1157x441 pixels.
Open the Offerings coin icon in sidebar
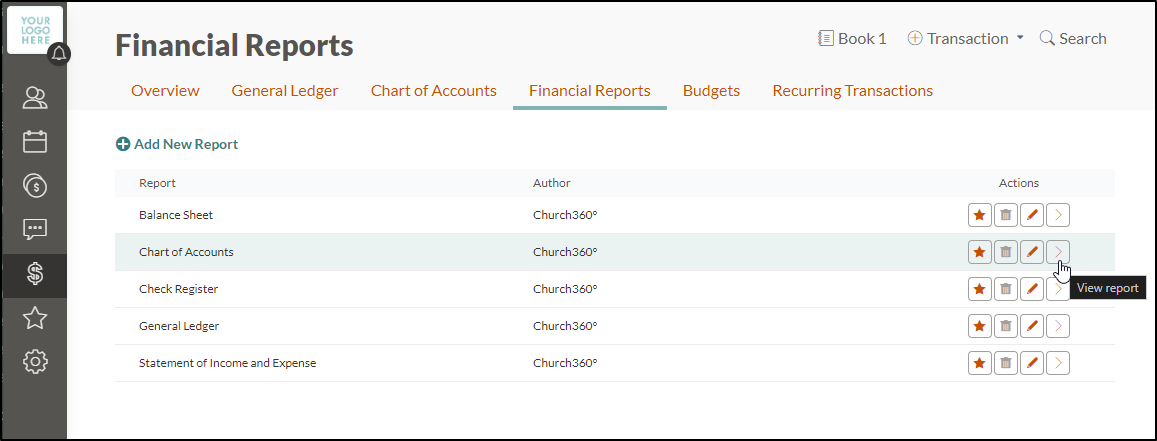35,185
